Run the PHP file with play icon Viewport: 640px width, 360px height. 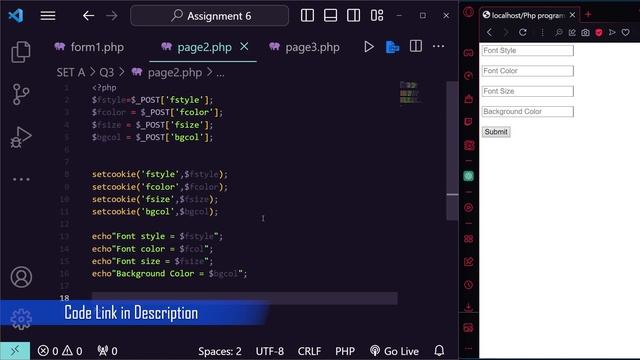(369, 47)
